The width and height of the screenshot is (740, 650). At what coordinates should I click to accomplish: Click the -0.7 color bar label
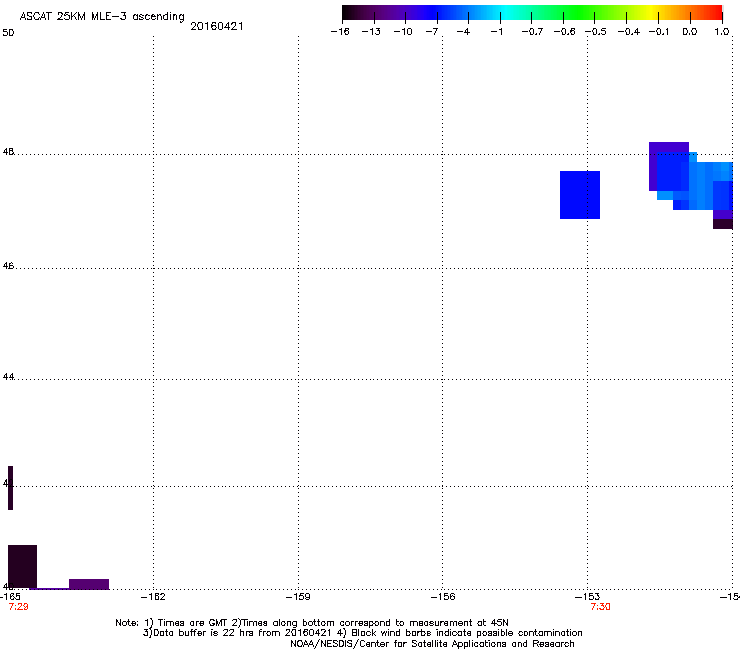click(532, 32)
